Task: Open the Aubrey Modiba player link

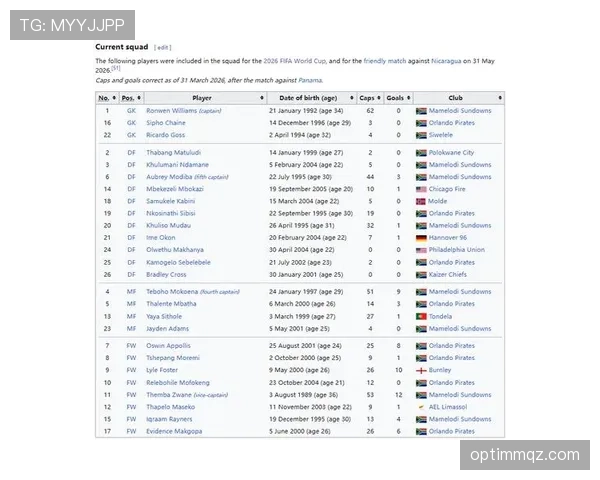Action: point(169,177)
